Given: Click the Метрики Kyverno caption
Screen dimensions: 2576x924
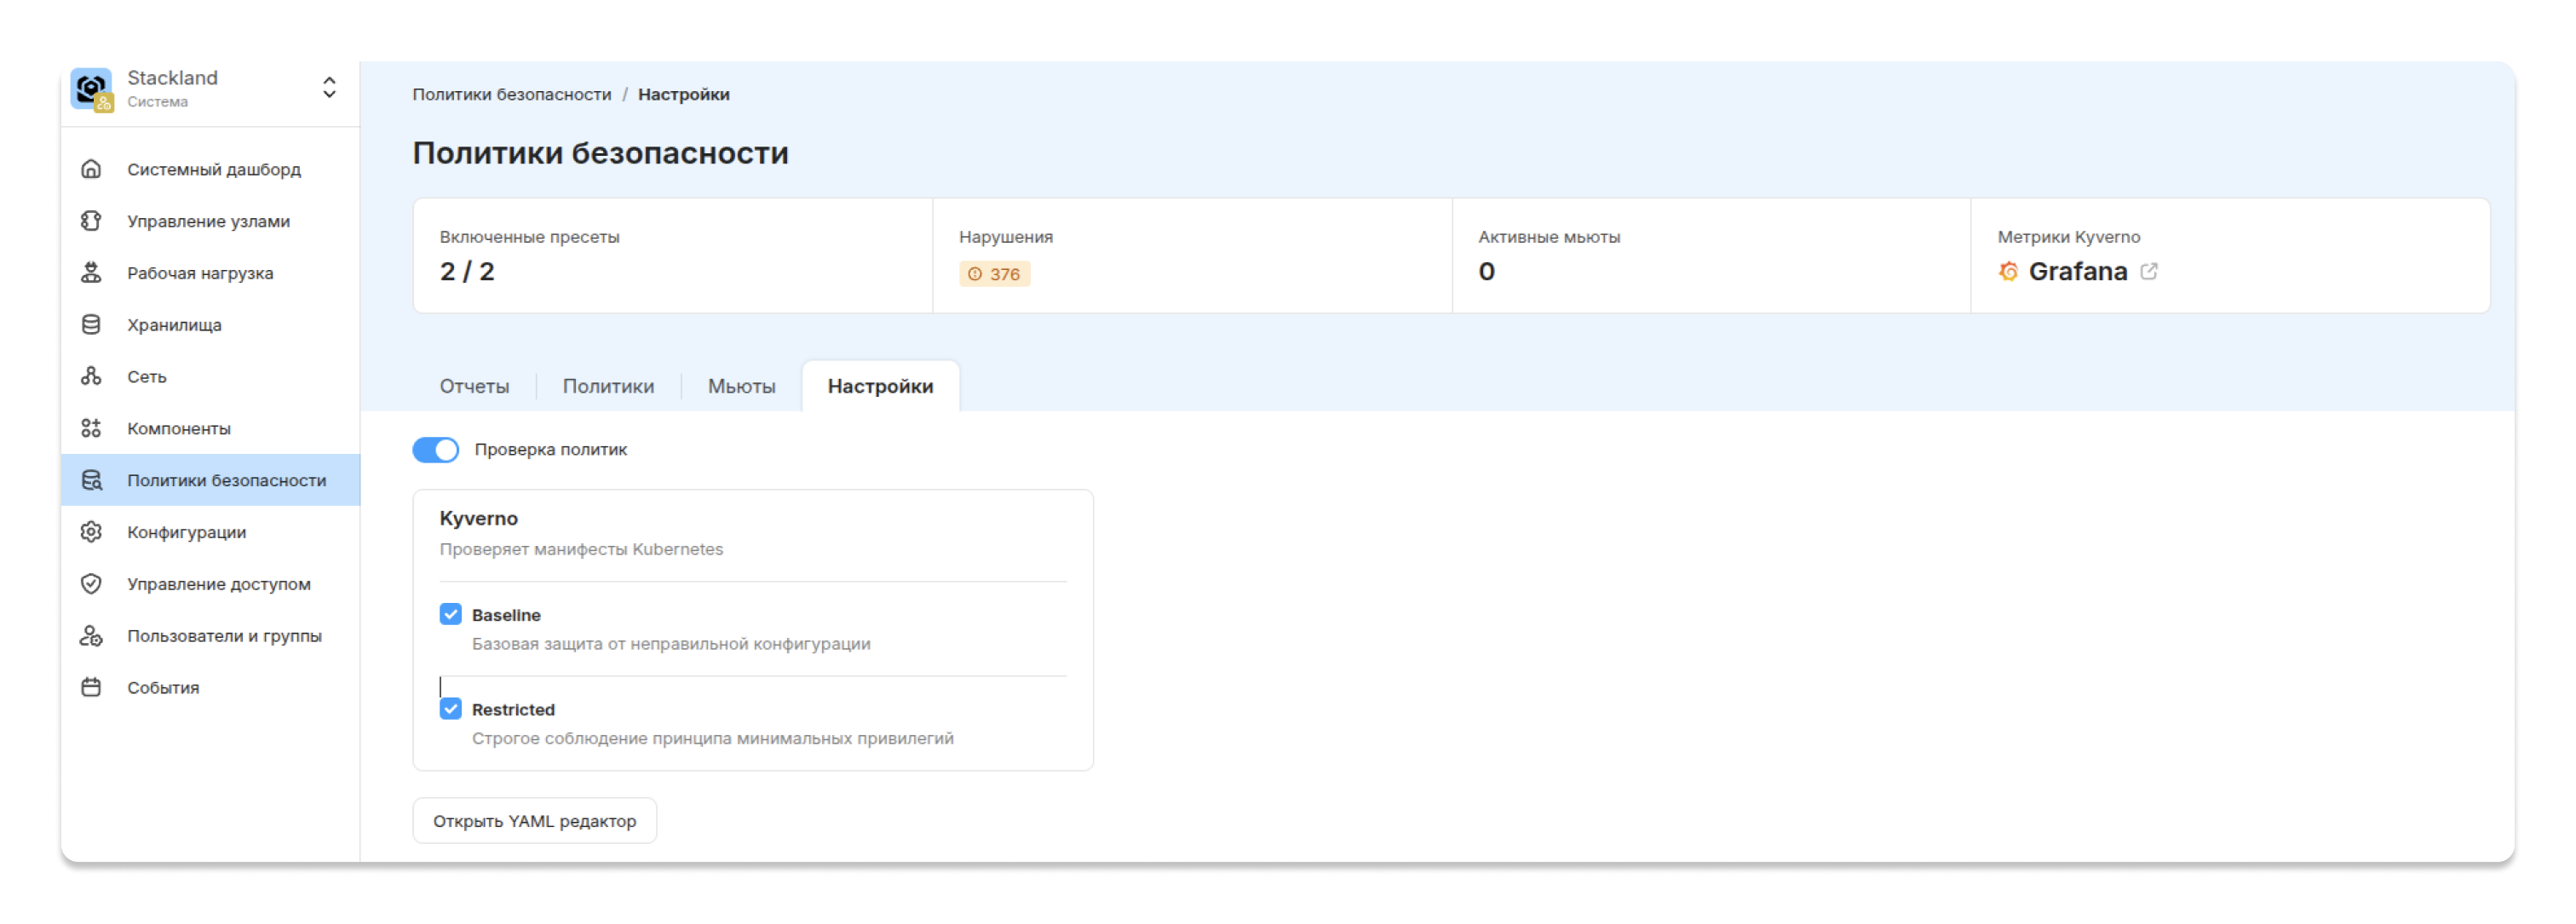Looking at the screenshot, I should click(x=2068, y=238).
